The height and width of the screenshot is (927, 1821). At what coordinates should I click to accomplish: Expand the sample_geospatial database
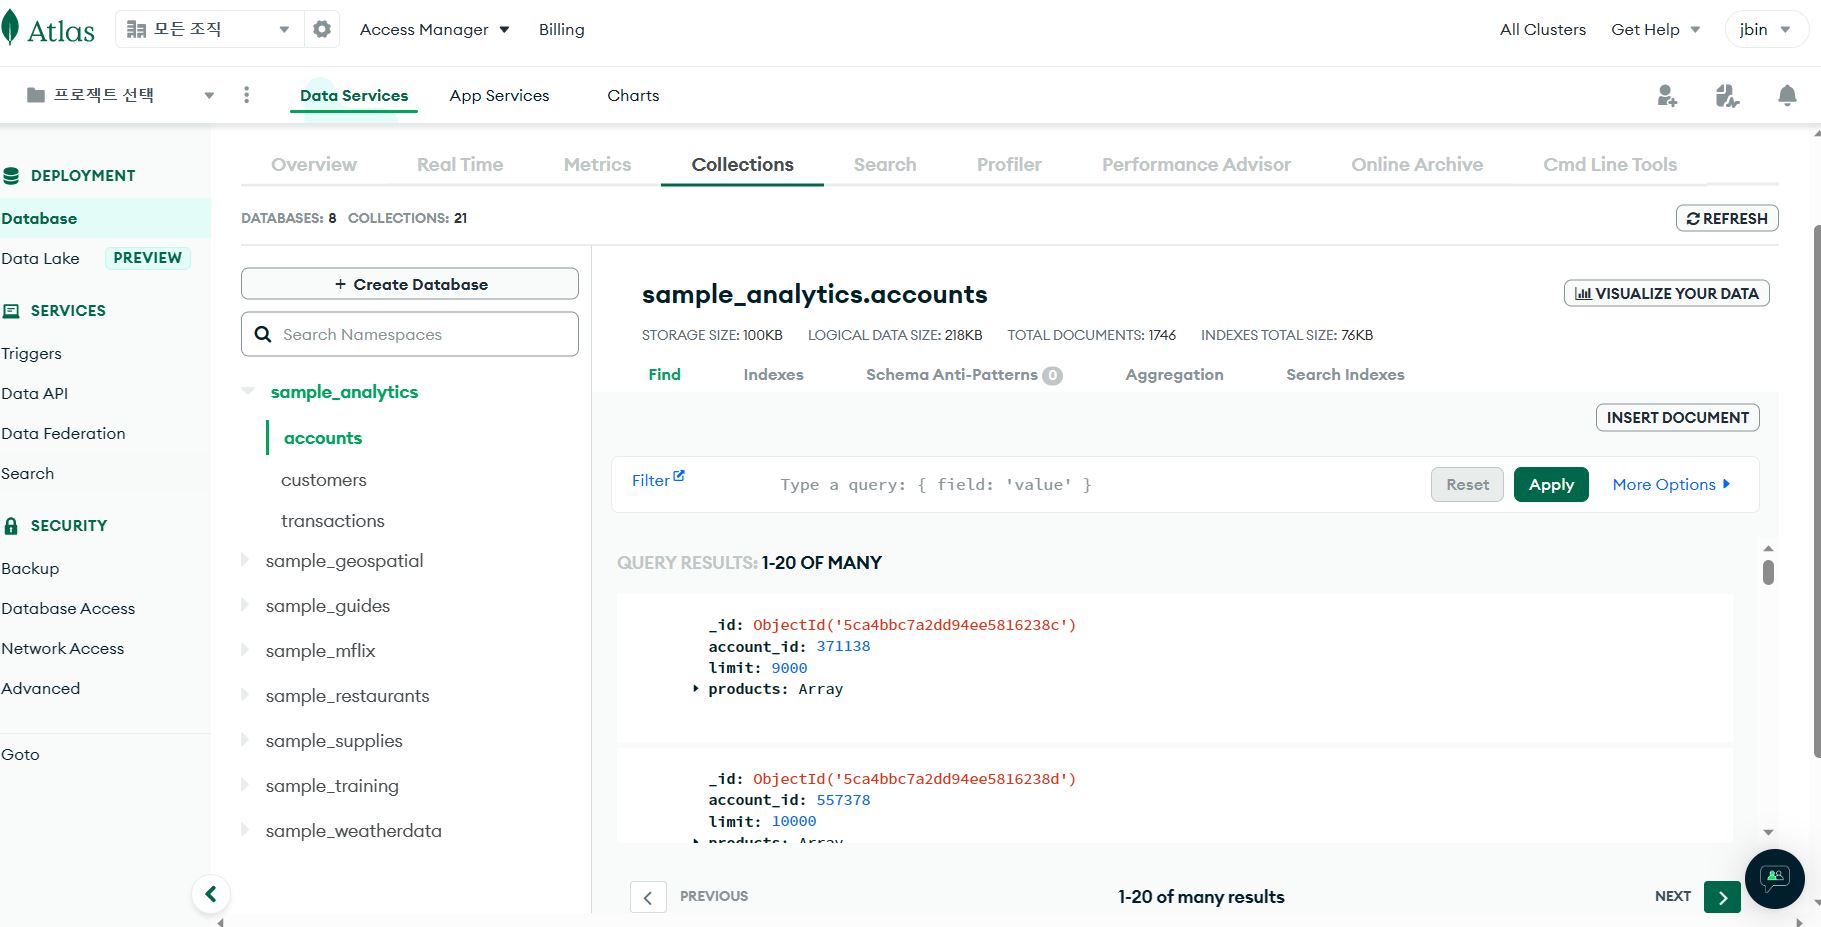coord(245,560)
